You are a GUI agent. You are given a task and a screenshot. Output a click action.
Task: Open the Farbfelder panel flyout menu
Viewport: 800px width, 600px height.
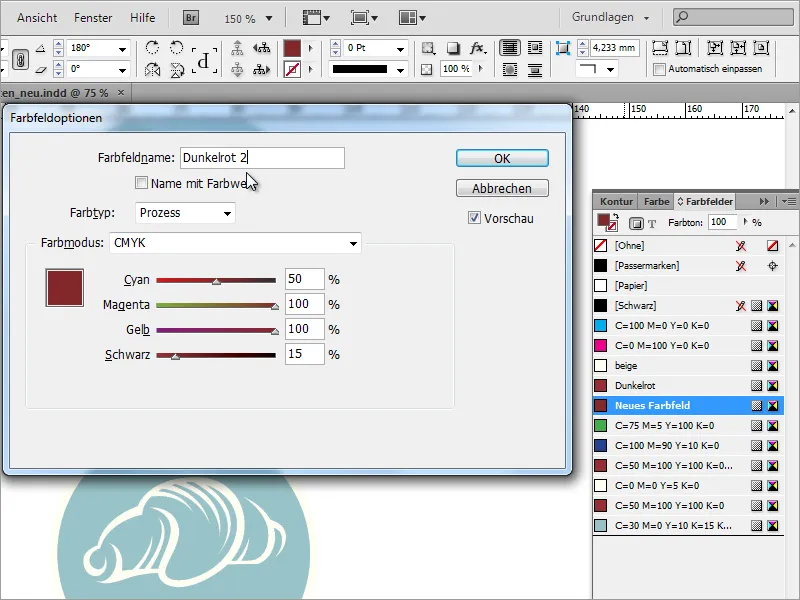[789, 202]
